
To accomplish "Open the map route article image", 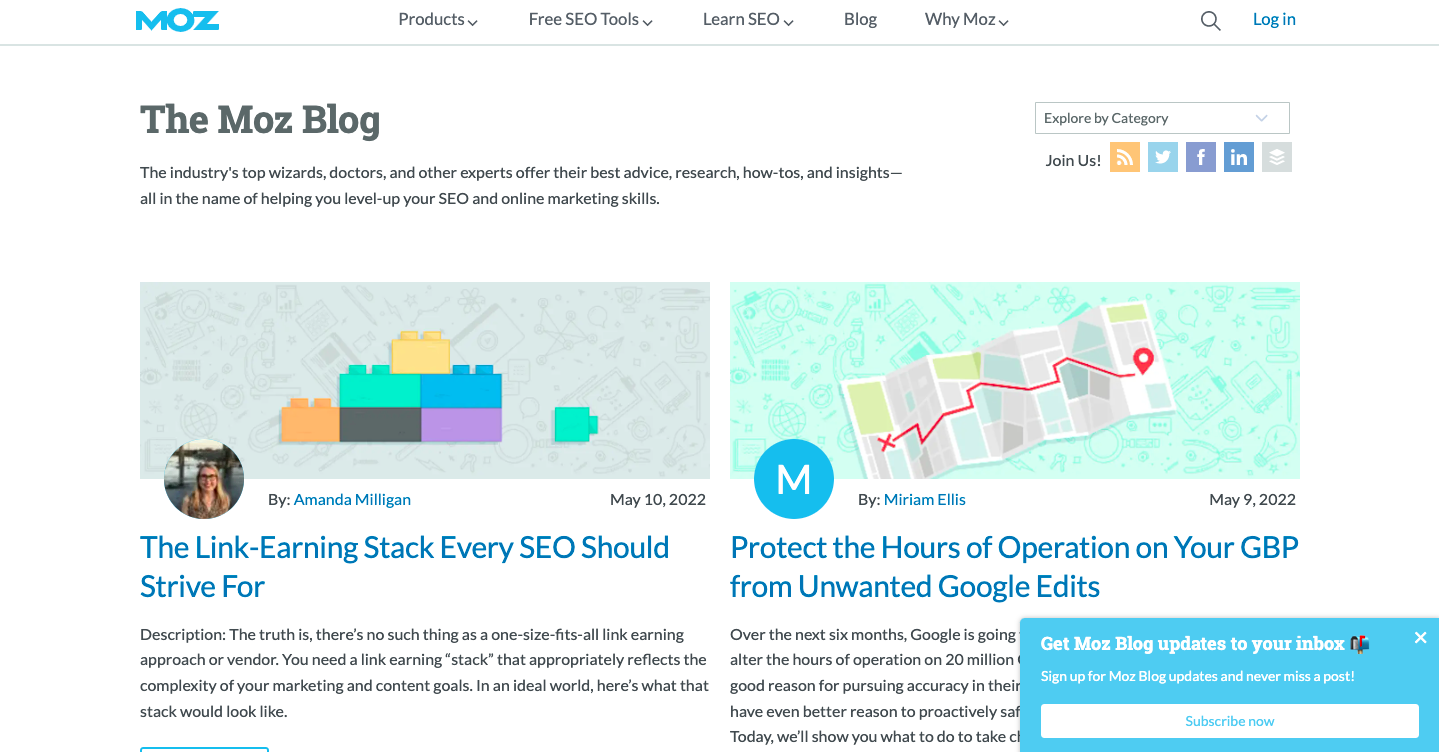I will (1015, 380).
